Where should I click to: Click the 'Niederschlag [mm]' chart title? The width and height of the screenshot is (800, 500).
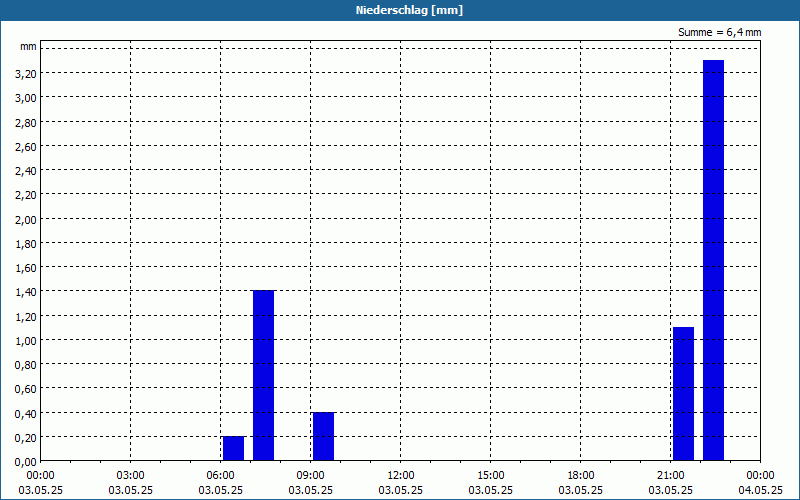(409, 10)
